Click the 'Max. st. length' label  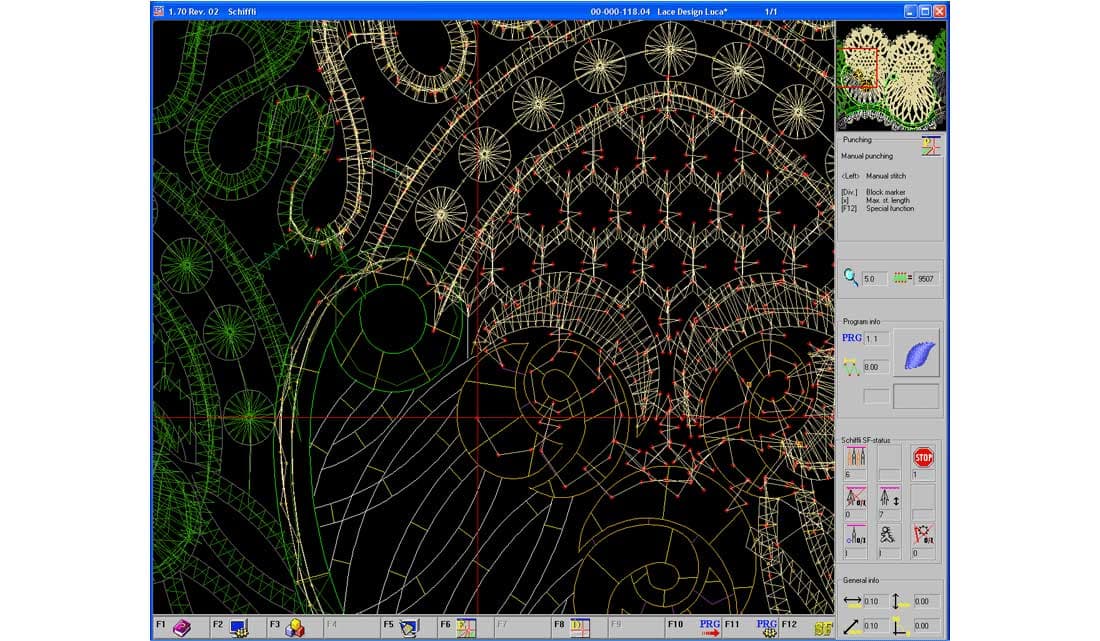[888, 201]
